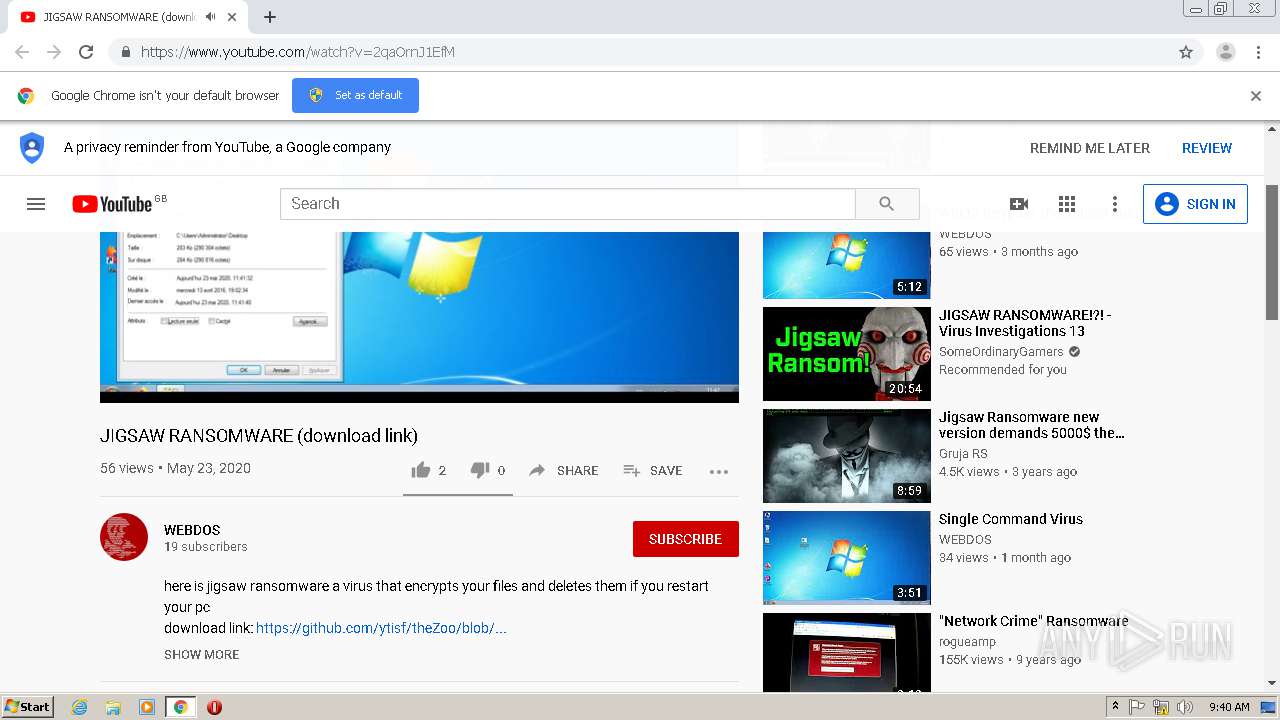Viewport: 1280px width, 720px height.
Task: Open the YouTube hamburger guide menu
Action: pyautogui.click(x=36, y=204)
